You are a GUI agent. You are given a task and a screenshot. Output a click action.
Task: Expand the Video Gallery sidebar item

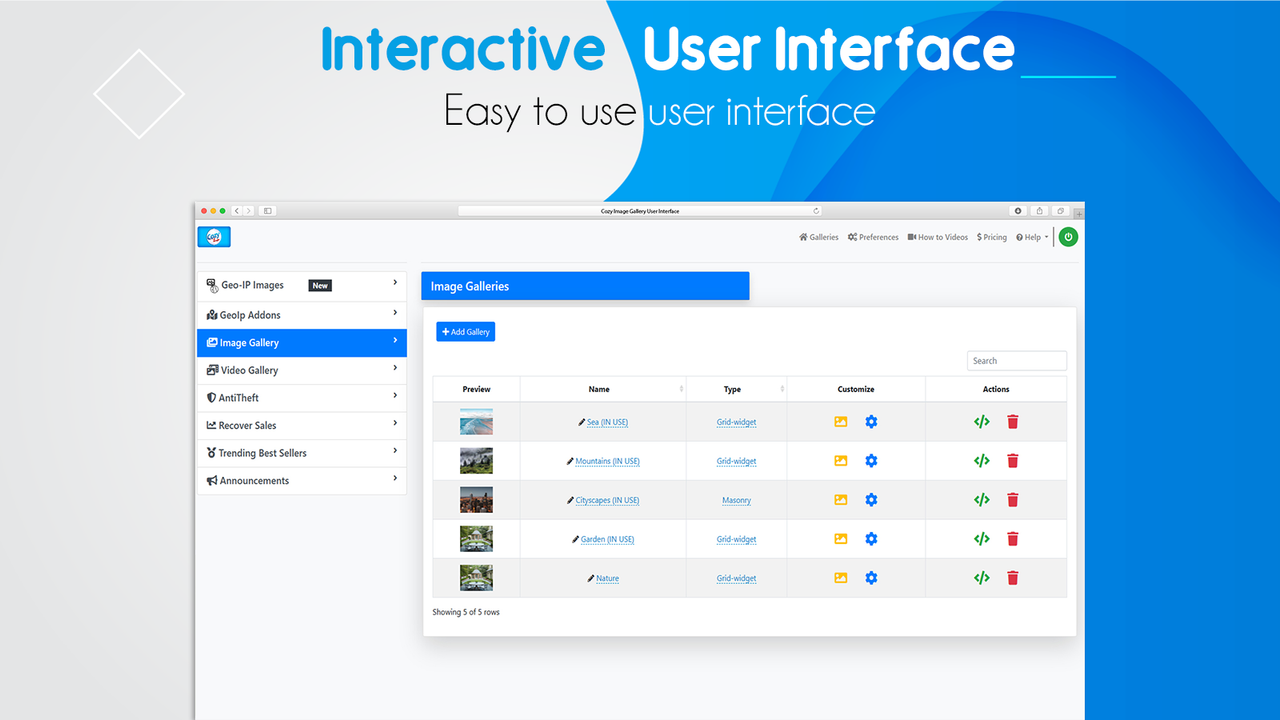(248, 369)
